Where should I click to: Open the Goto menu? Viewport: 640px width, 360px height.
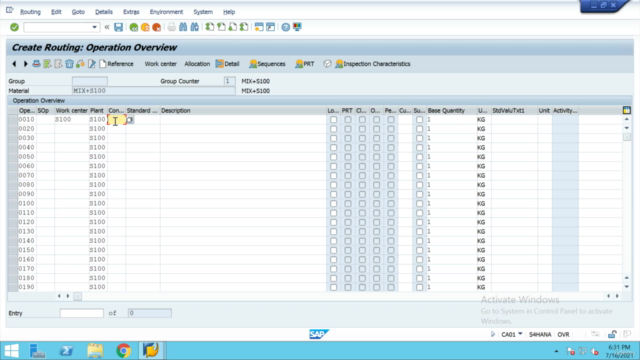pos(78,12)
